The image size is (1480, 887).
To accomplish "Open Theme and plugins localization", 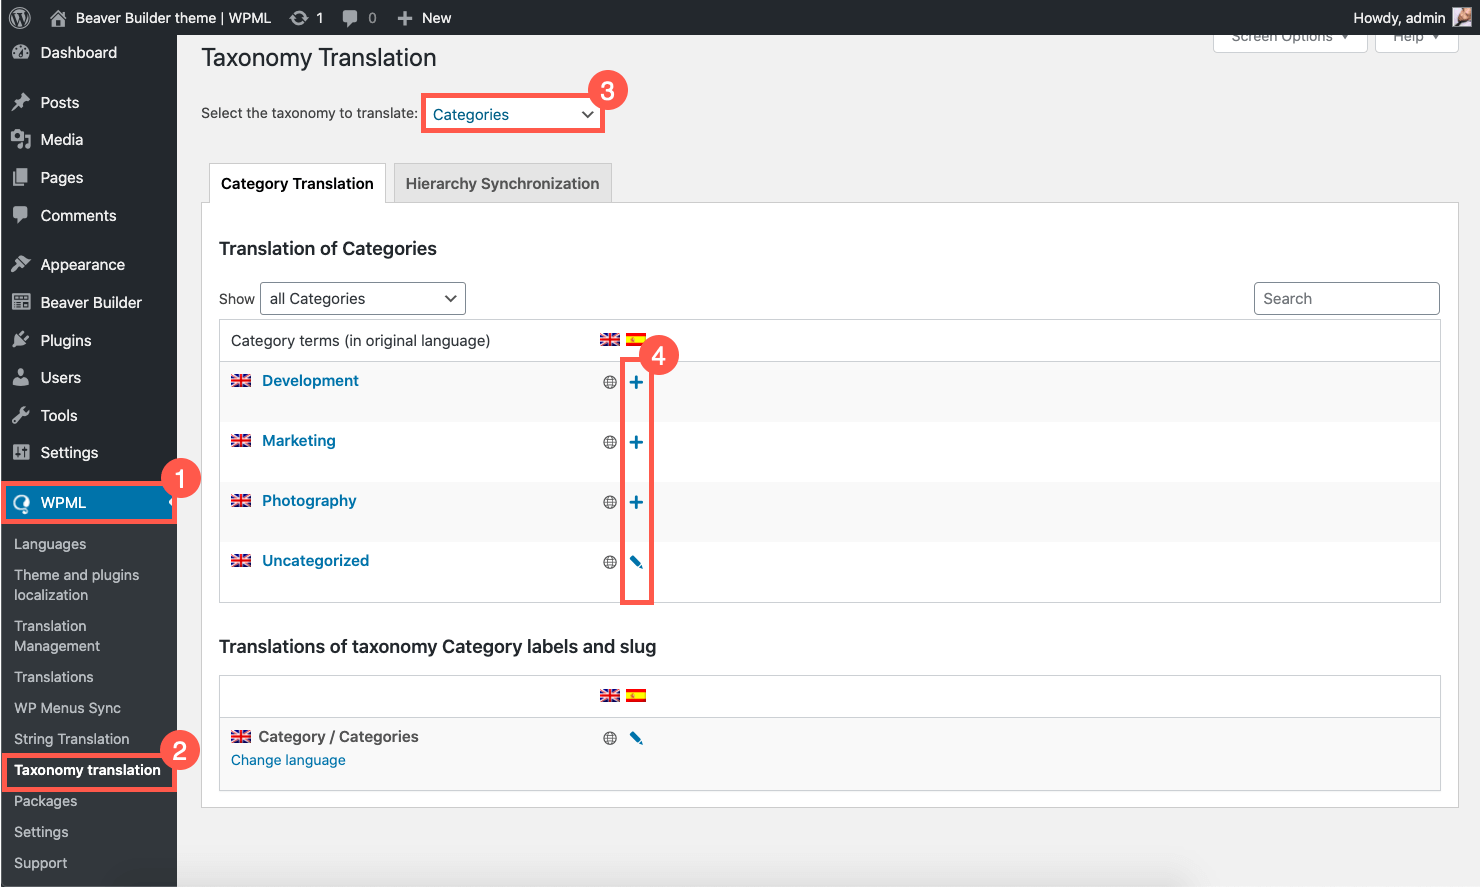I will [x=77, y=585].
